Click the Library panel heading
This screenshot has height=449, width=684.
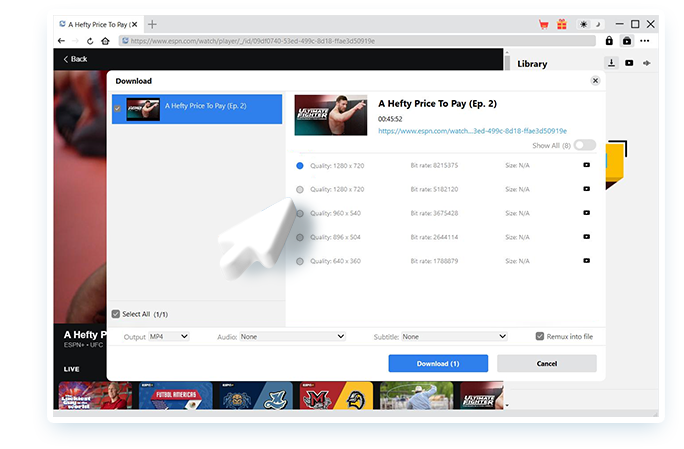coord(532,64)
